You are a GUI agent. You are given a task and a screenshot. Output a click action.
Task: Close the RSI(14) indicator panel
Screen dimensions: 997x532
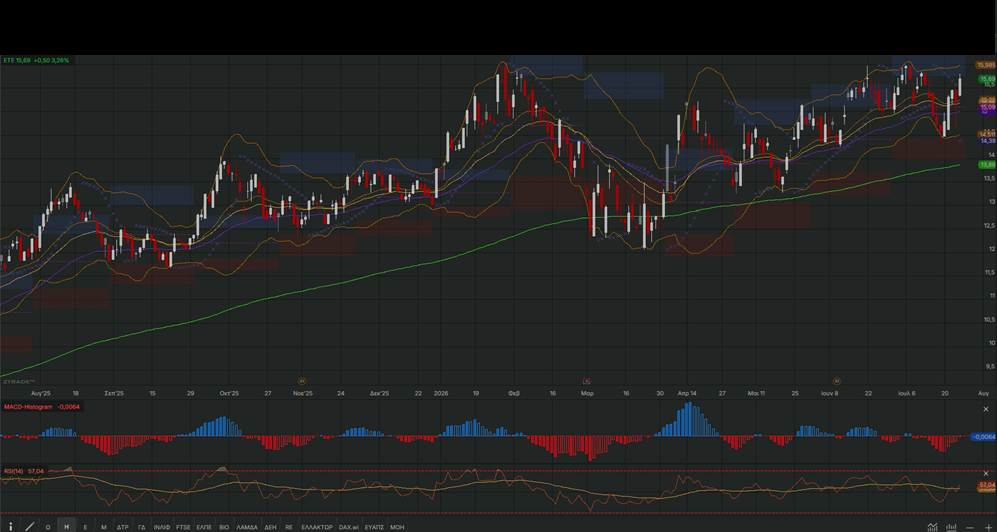[986, 472]
